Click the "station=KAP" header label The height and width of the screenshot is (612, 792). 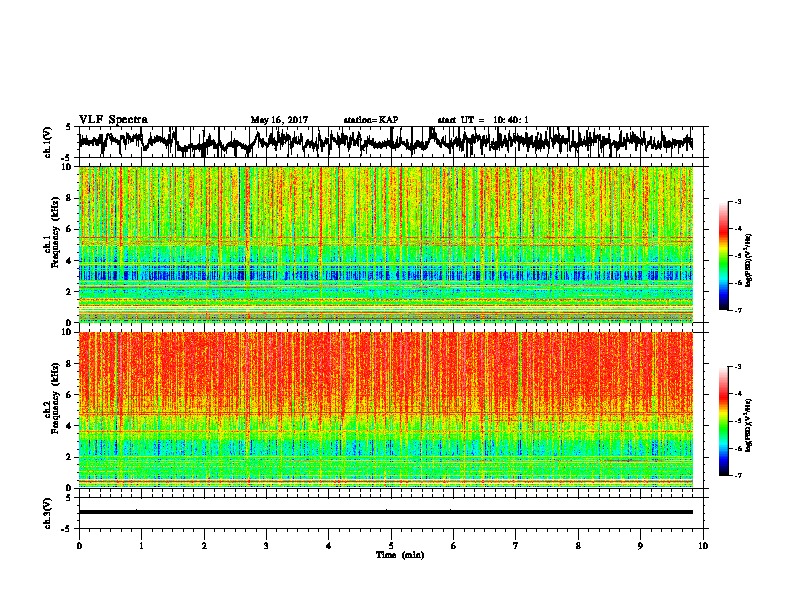click(371, 120)
